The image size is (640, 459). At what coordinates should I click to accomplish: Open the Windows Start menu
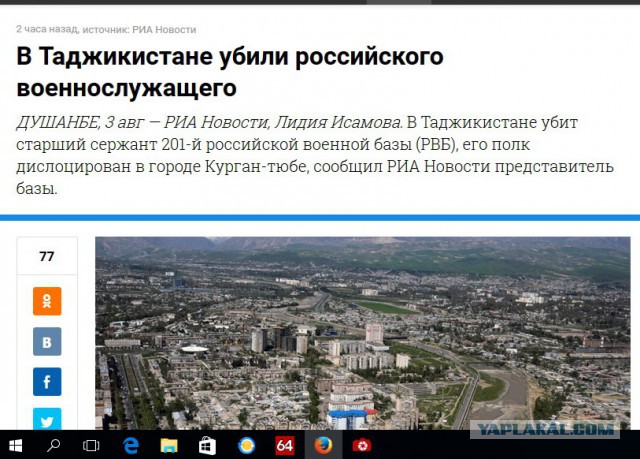click(15, 445)
